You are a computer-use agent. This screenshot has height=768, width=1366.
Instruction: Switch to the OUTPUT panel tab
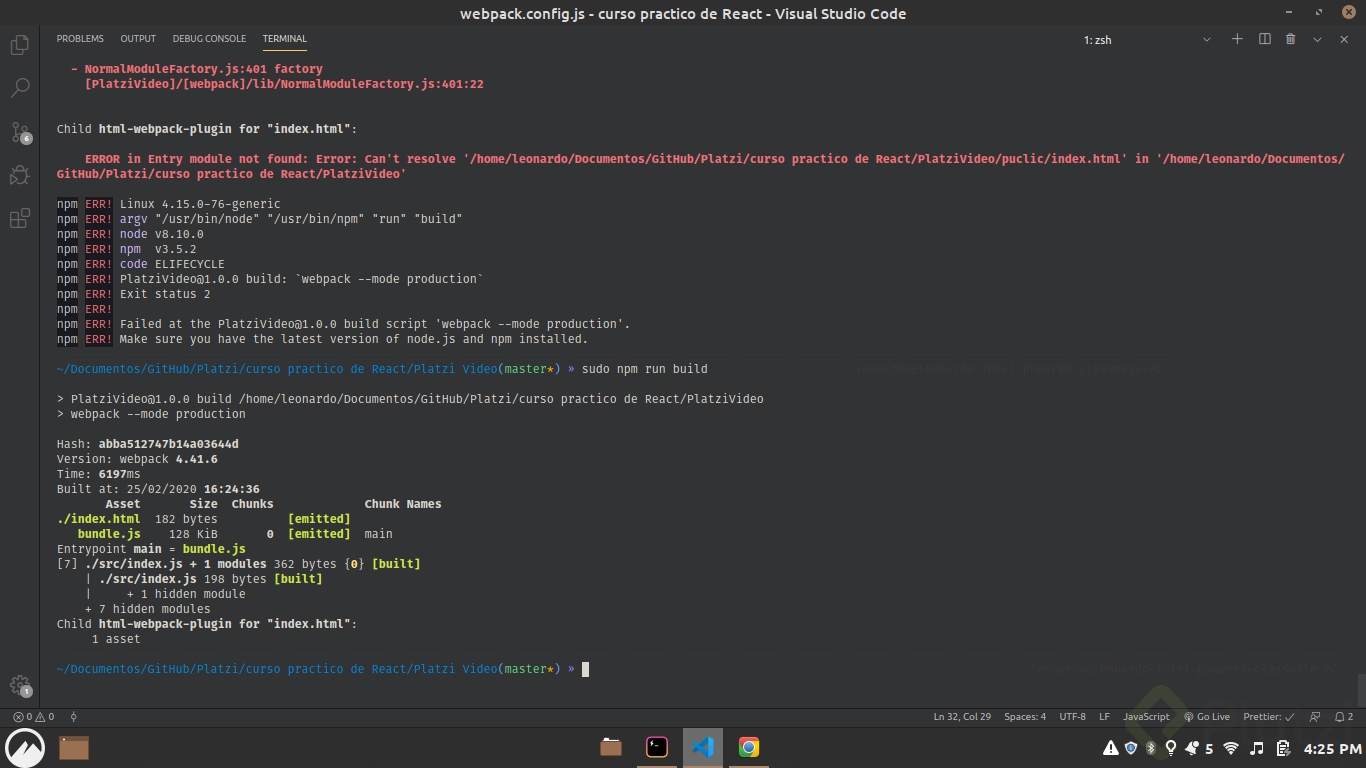coord(138,39)
